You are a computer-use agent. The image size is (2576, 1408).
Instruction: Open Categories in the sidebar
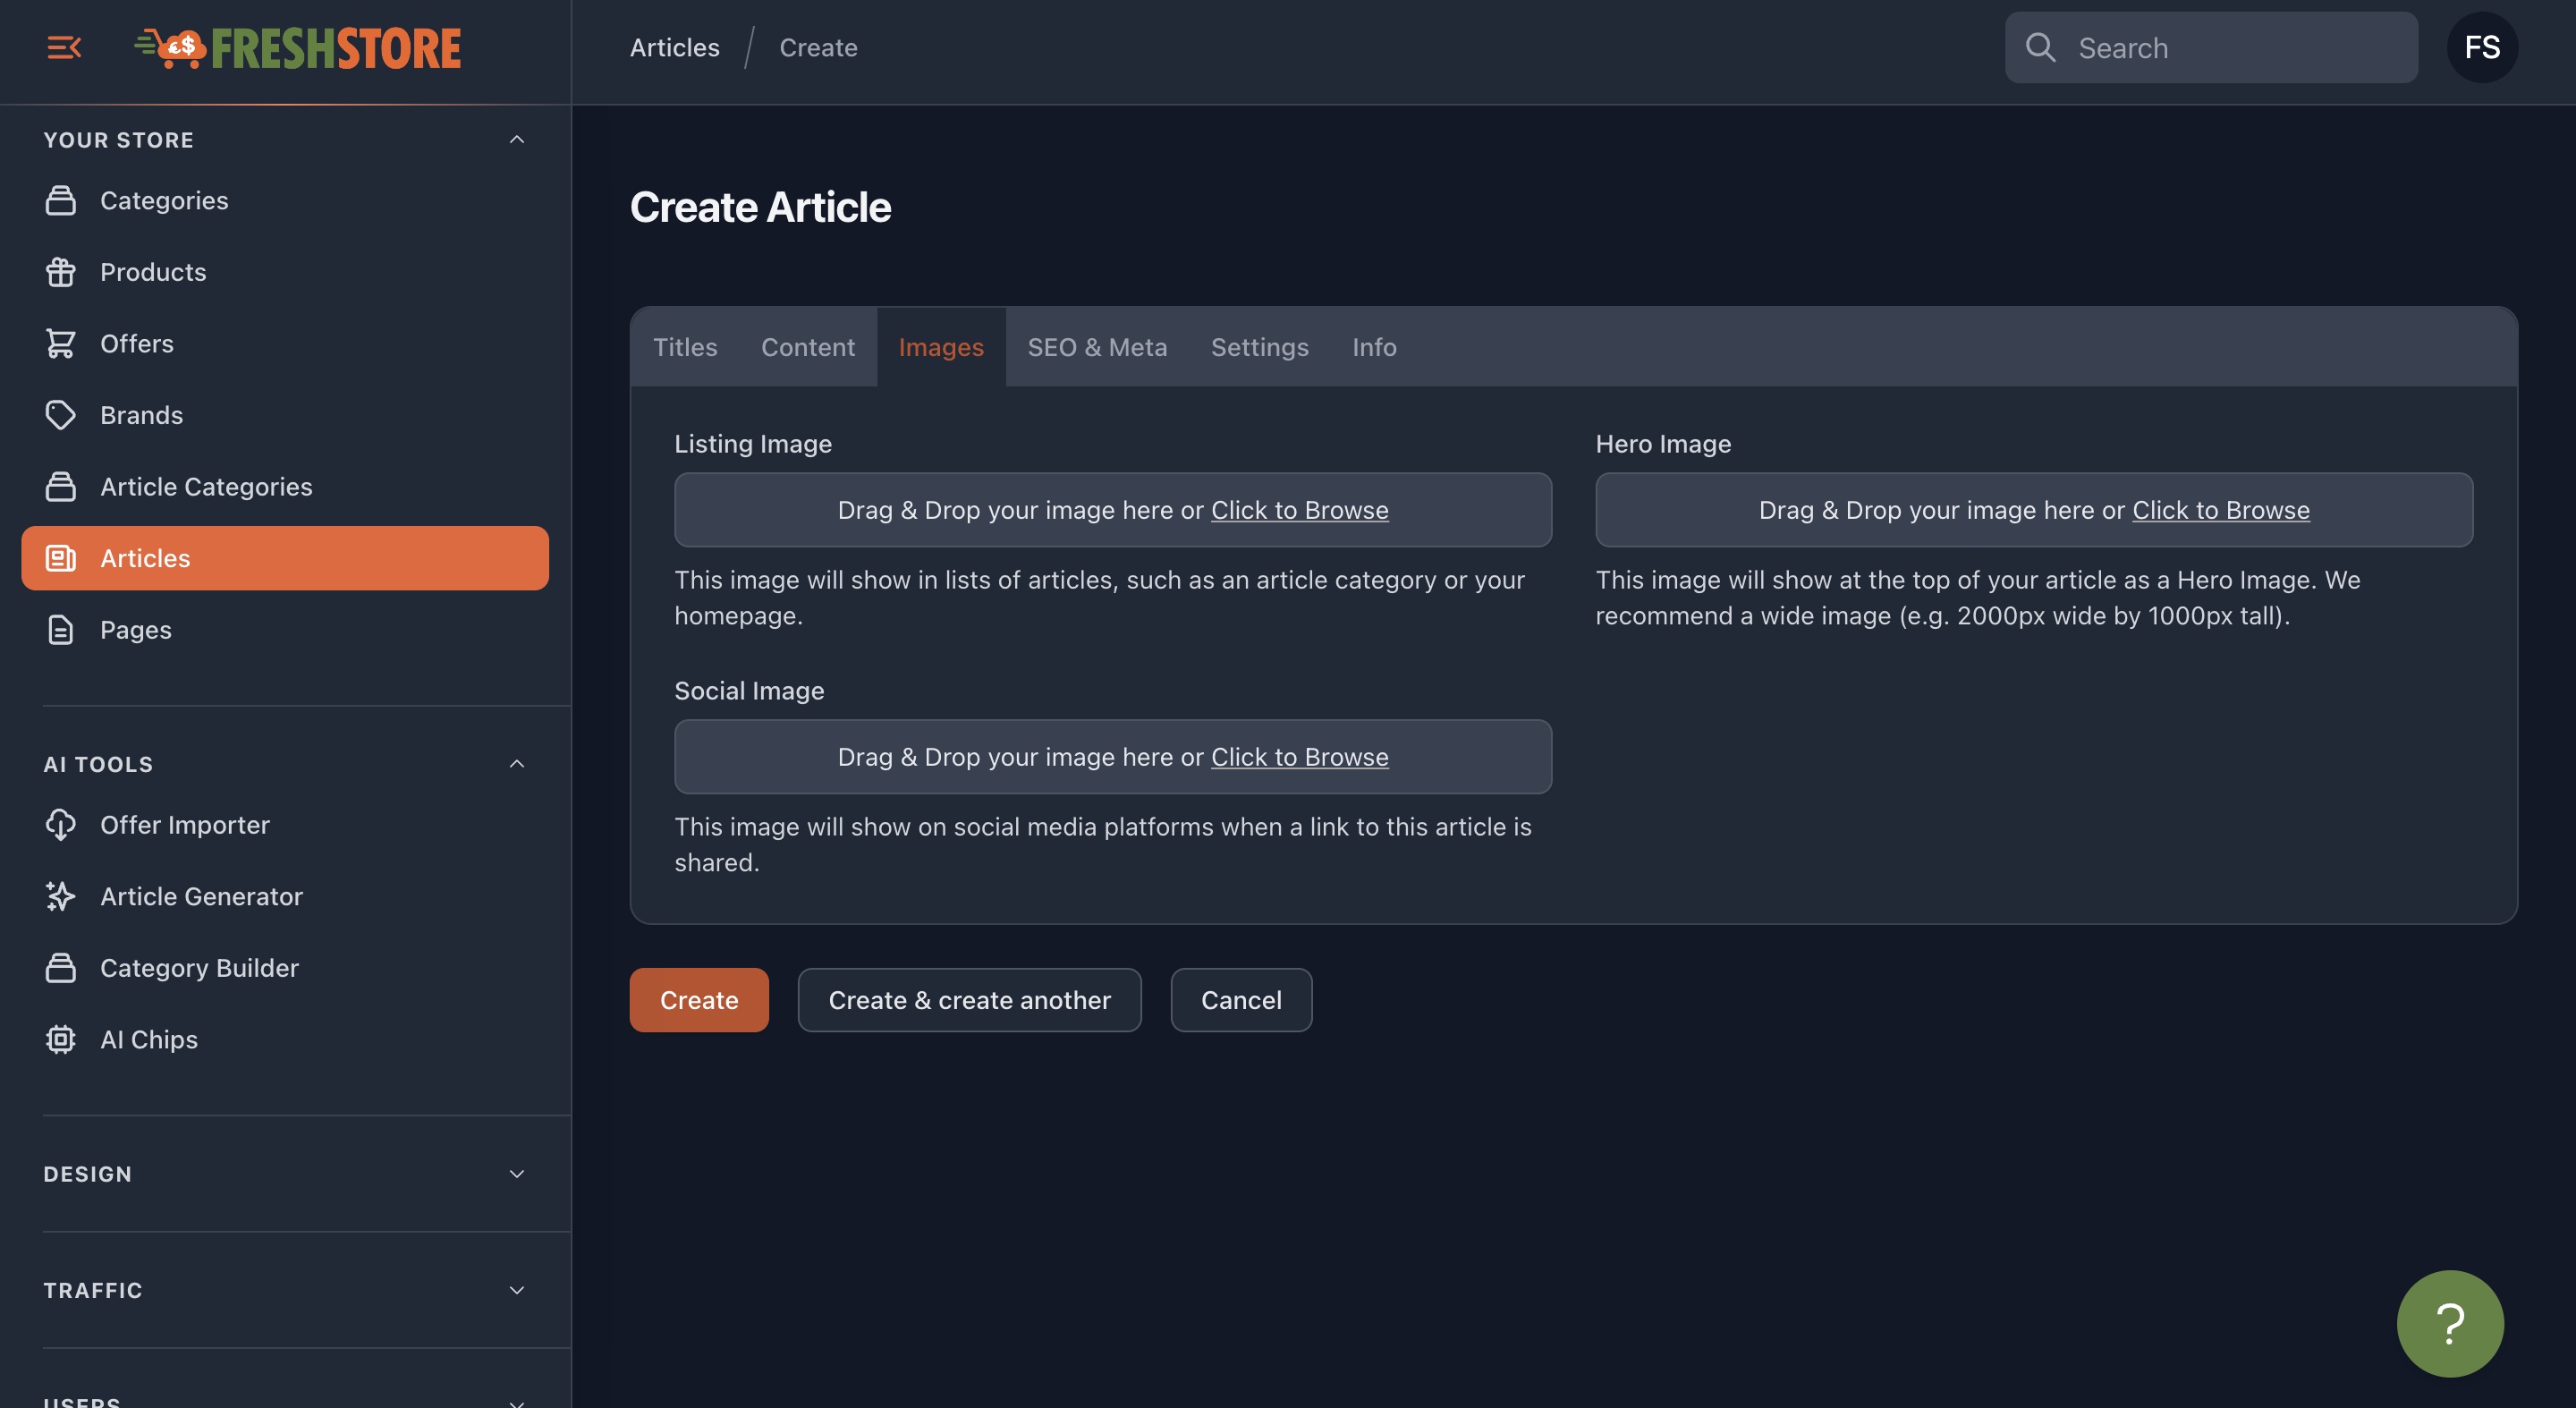(285, 200)
